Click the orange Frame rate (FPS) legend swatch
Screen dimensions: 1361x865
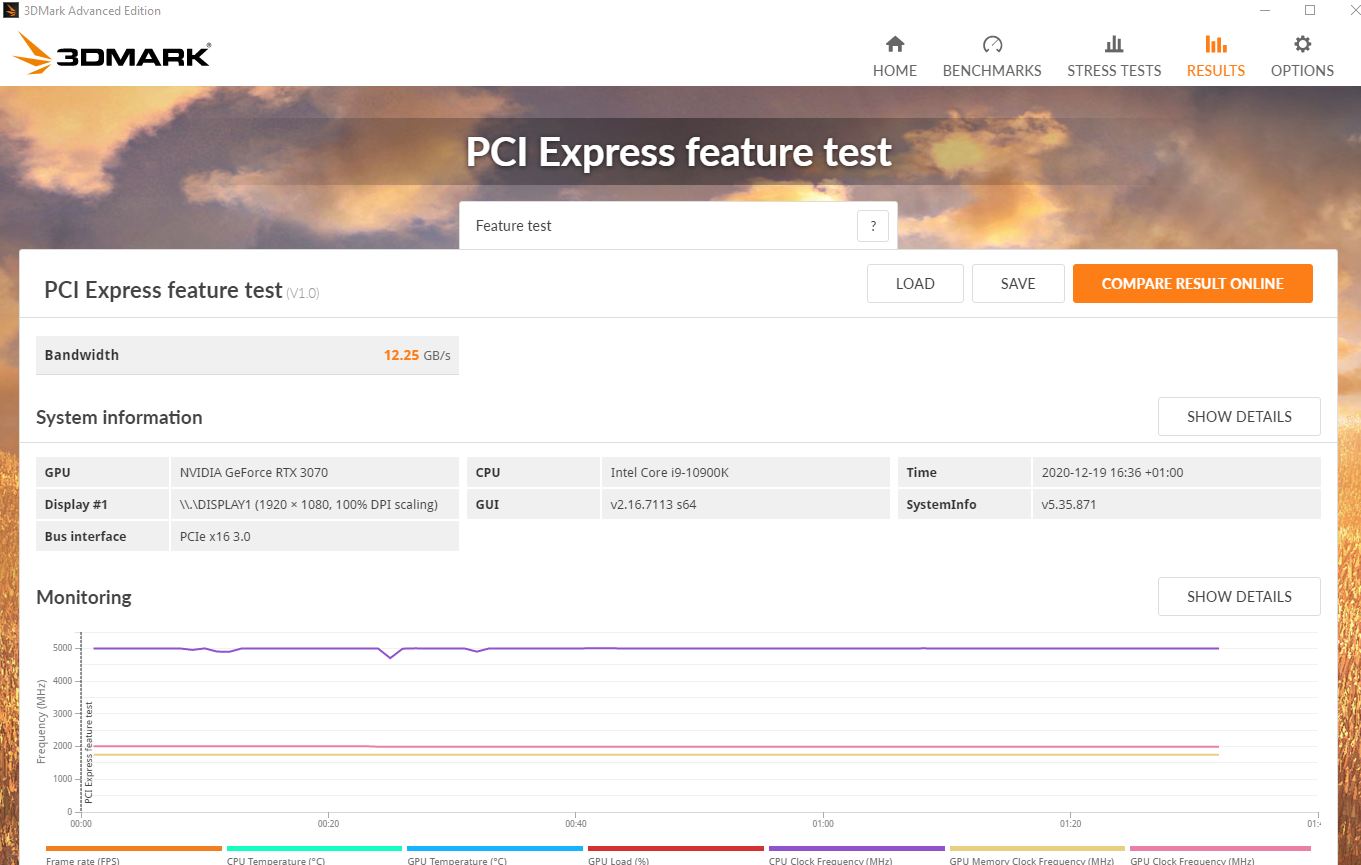pyautogui.click(x=133, y=848)
